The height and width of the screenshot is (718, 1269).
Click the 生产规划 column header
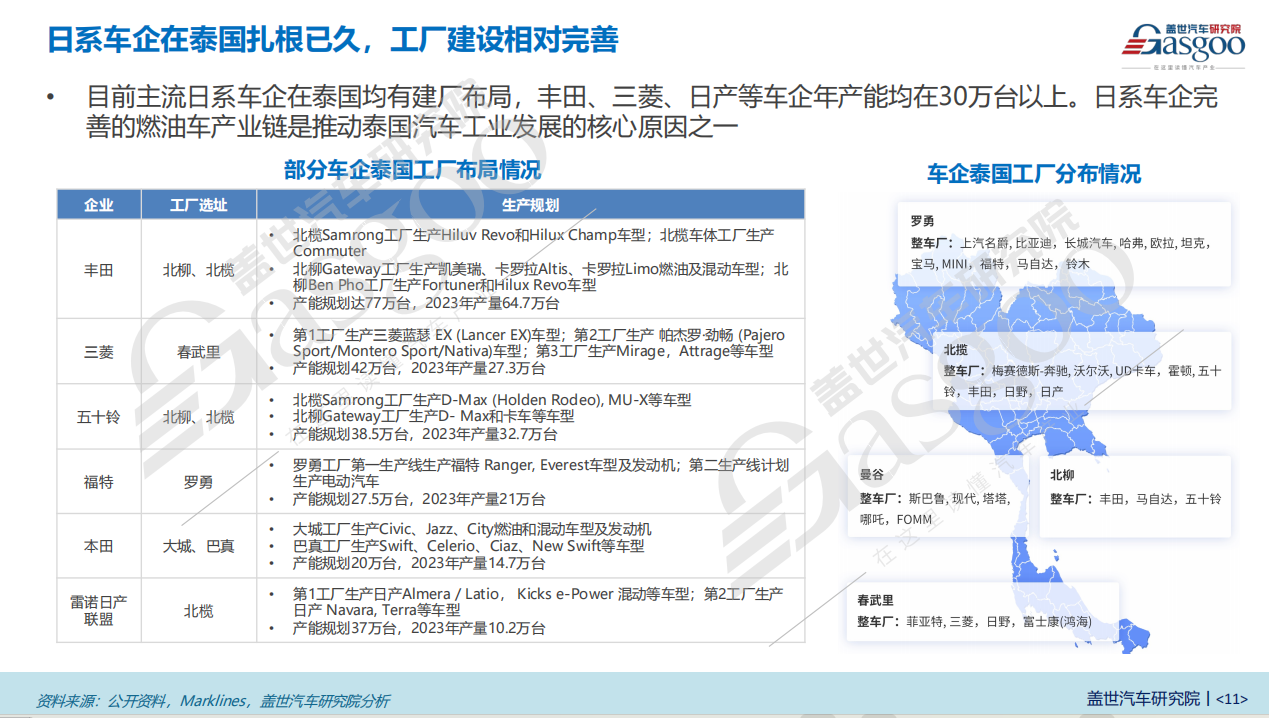(530, 205)
